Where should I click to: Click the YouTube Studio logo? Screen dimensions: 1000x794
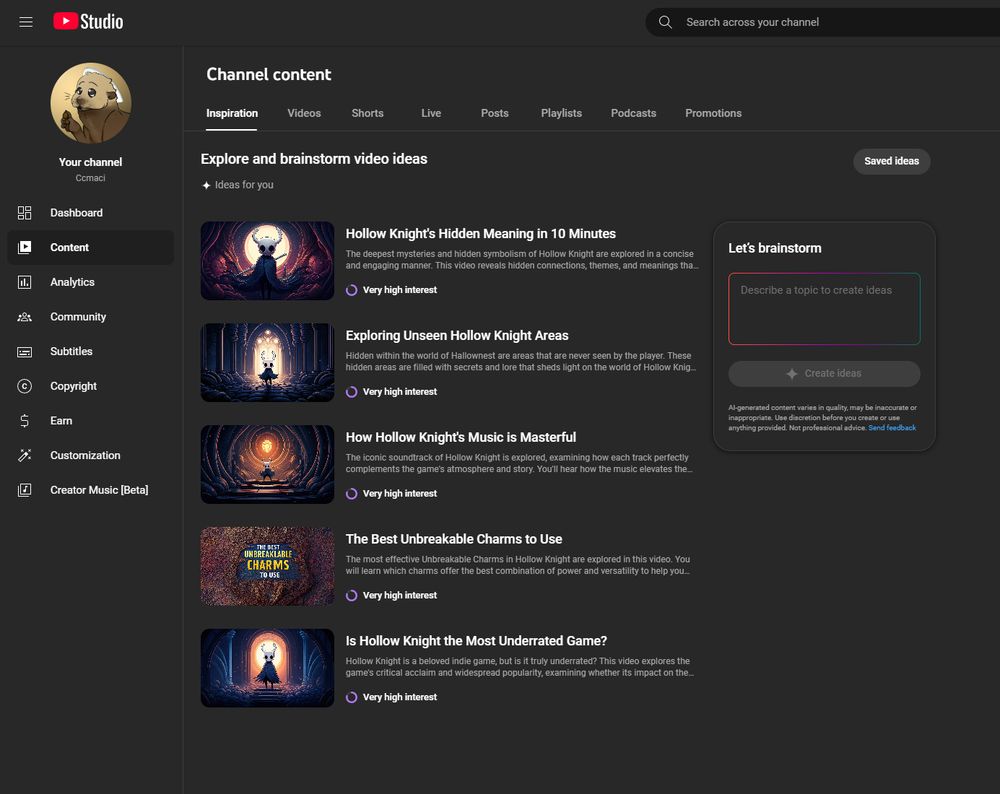[88, 22]
